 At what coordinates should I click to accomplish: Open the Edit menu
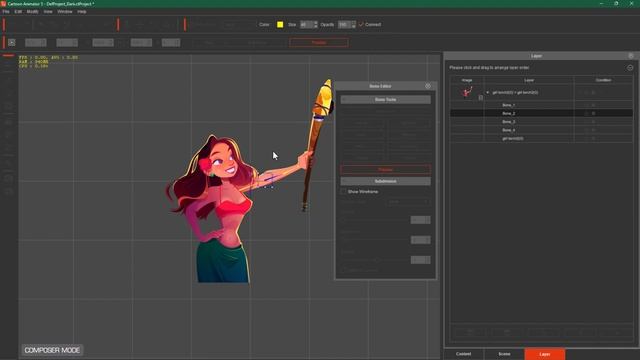point(18,12)
